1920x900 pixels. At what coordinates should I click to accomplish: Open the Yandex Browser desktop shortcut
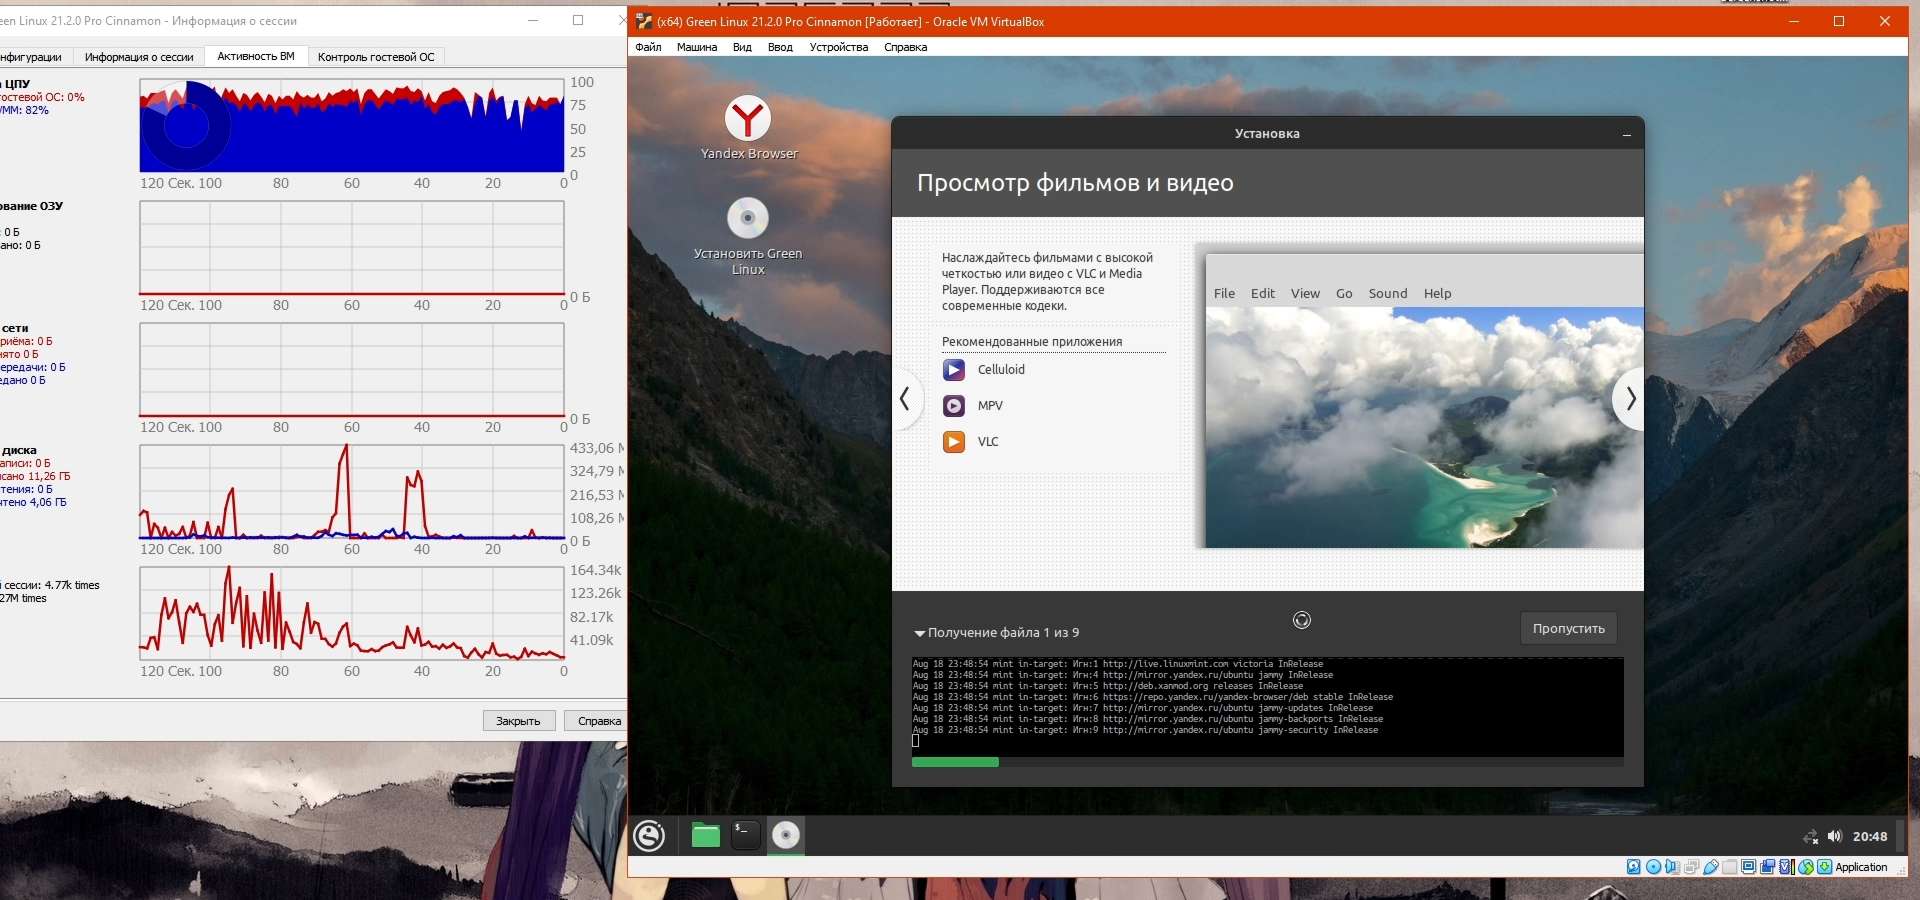(748, 128)
